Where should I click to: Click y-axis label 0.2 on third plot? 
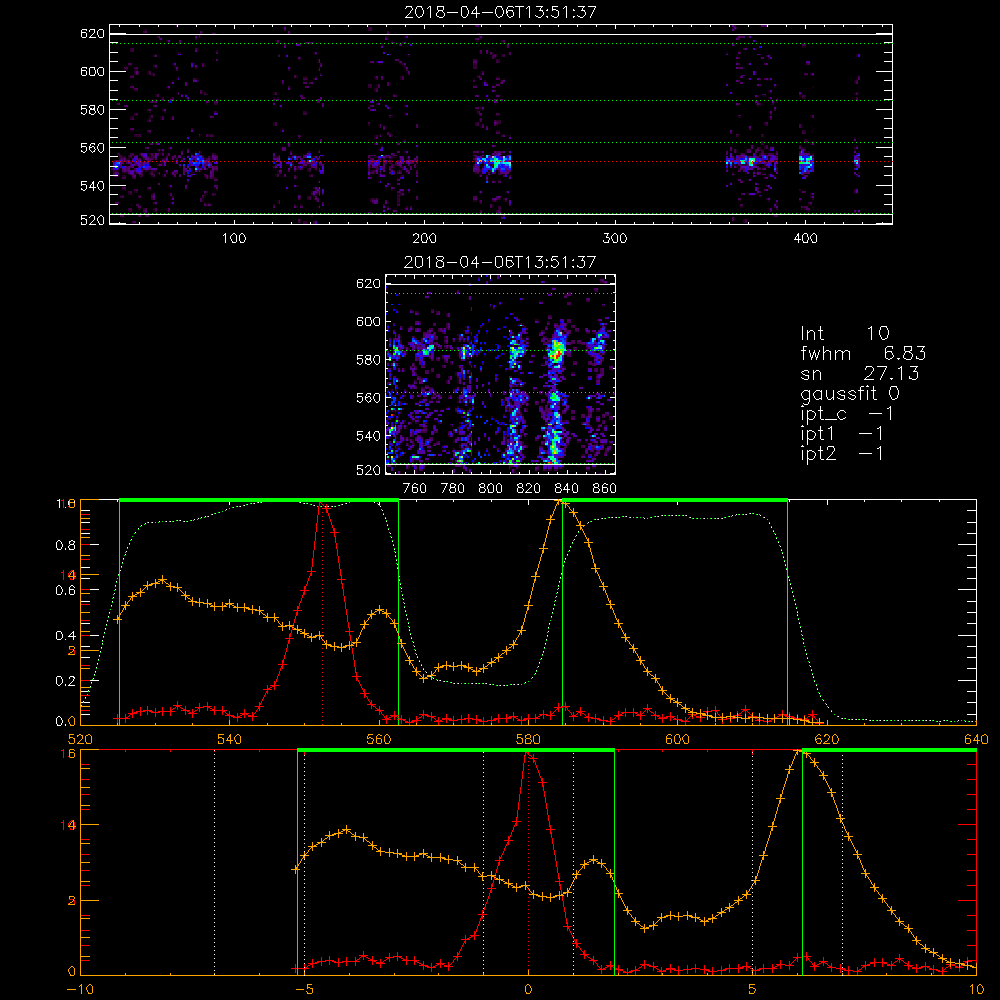click(x=66, y=680)
